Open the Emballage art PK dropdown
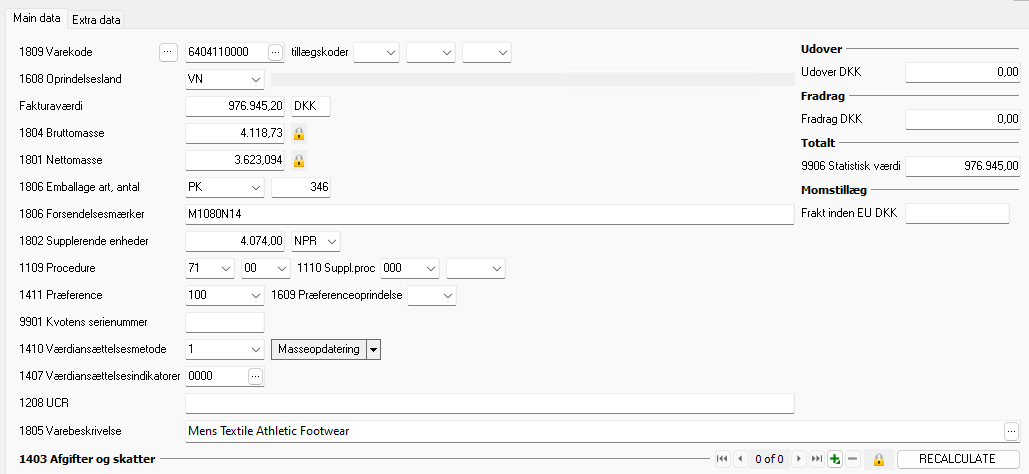1029x474 pixels. (256, 187)
